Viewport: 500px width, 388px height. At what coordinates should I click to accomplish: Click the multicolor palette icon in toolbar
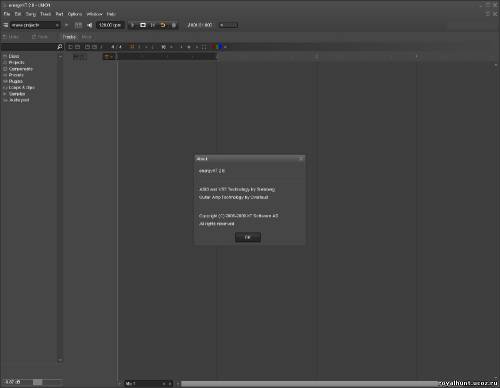coord(217,47)
